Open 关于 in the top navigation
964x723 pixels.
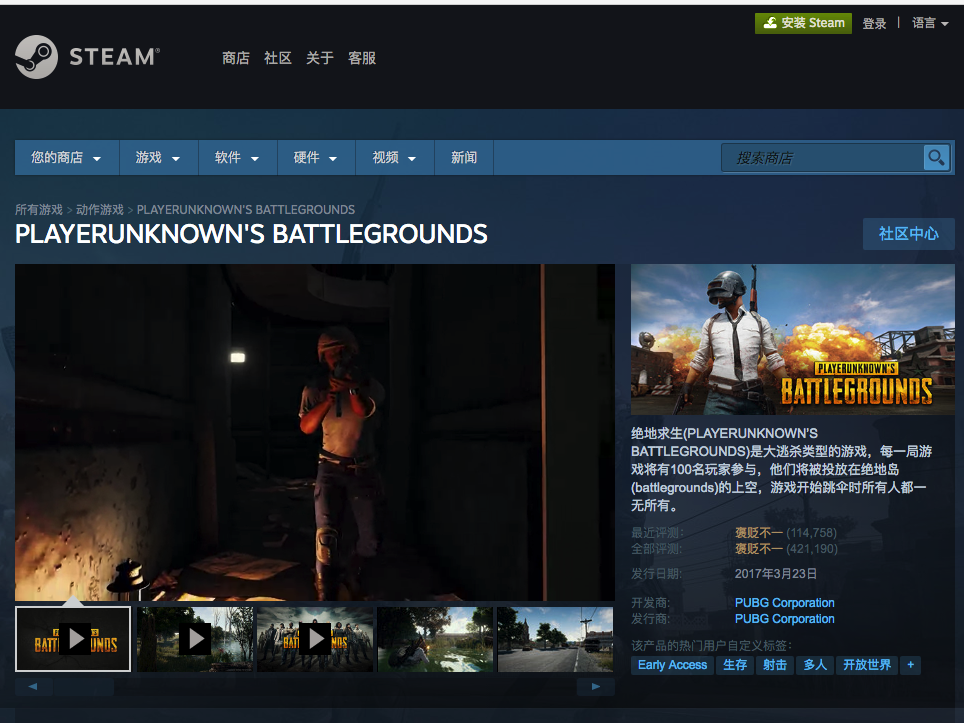(320, 58)
